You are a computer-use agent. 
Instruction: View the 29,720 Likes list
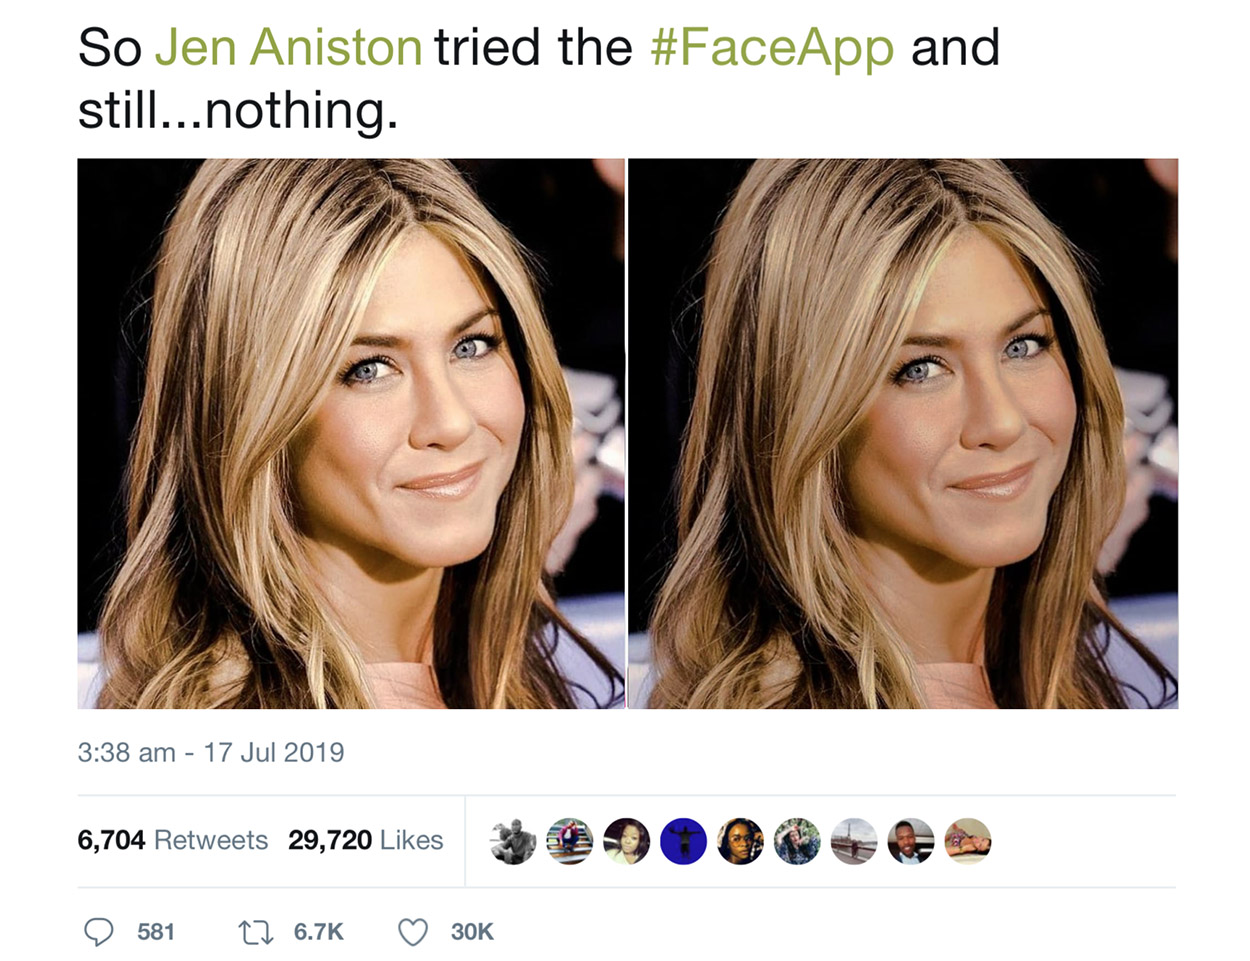pos(365,840)
